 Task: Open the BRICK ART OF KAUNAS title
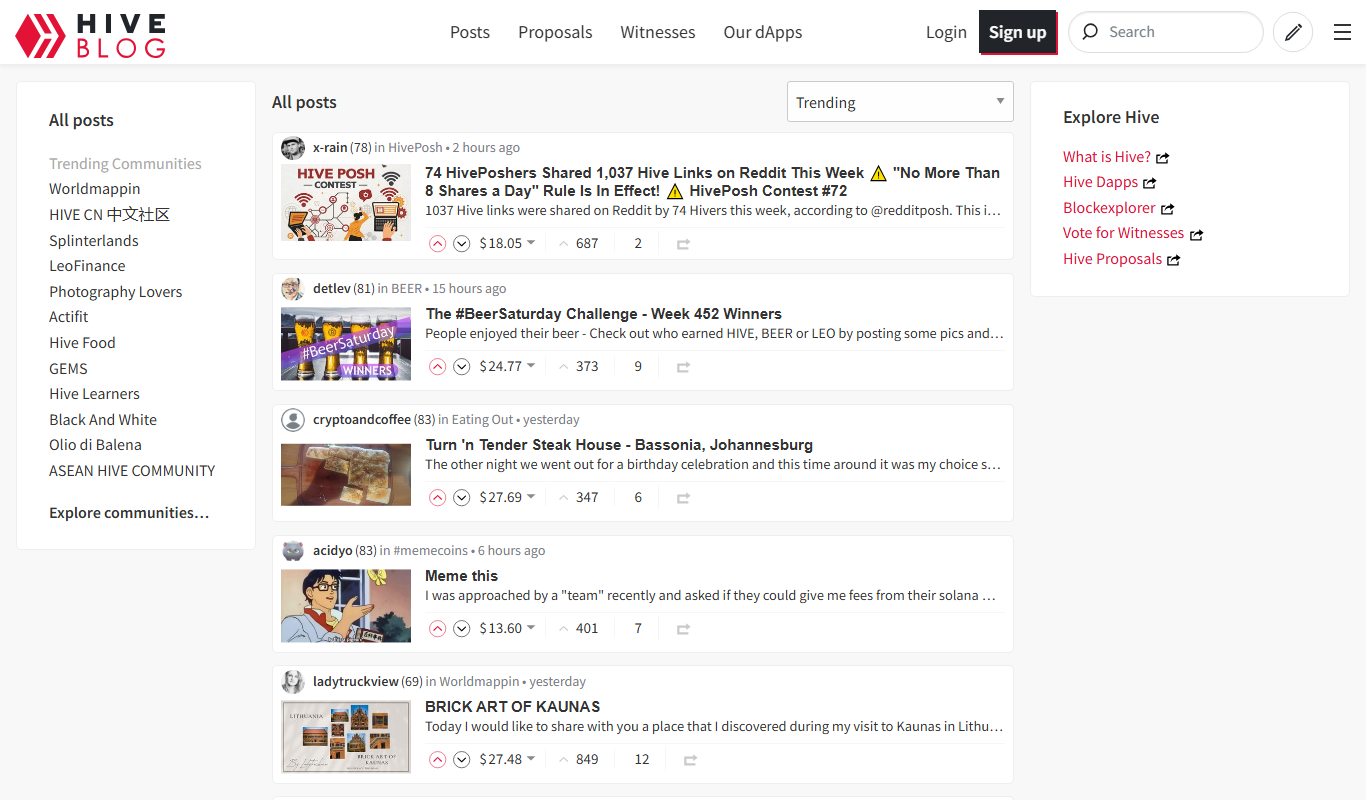click(x=512, y=707)
